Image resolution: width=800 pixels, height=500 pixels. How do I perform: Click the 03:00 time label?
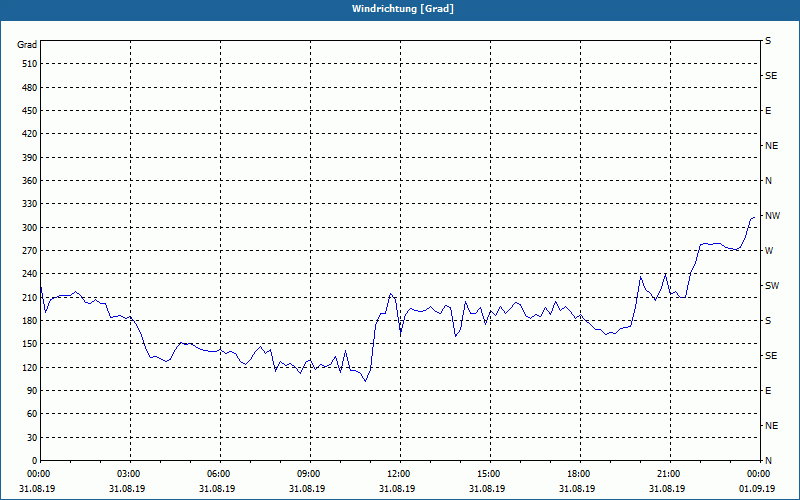pos(128,474)
